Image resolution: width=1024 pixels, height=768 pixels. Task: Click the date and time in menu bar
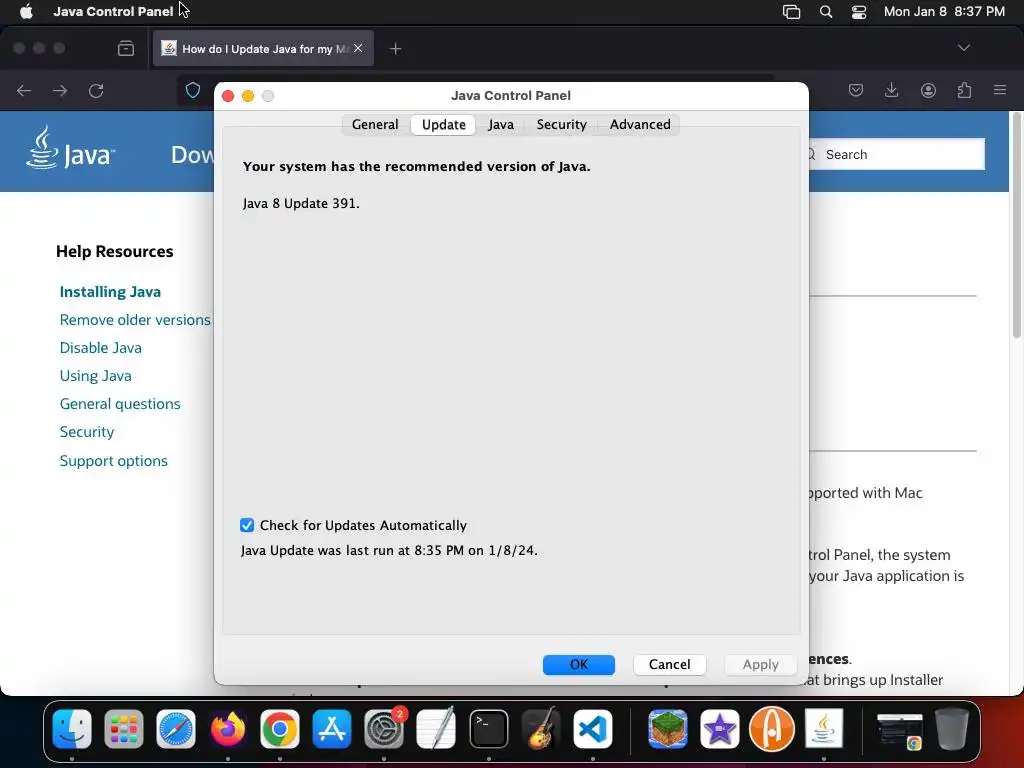point(944,11)
